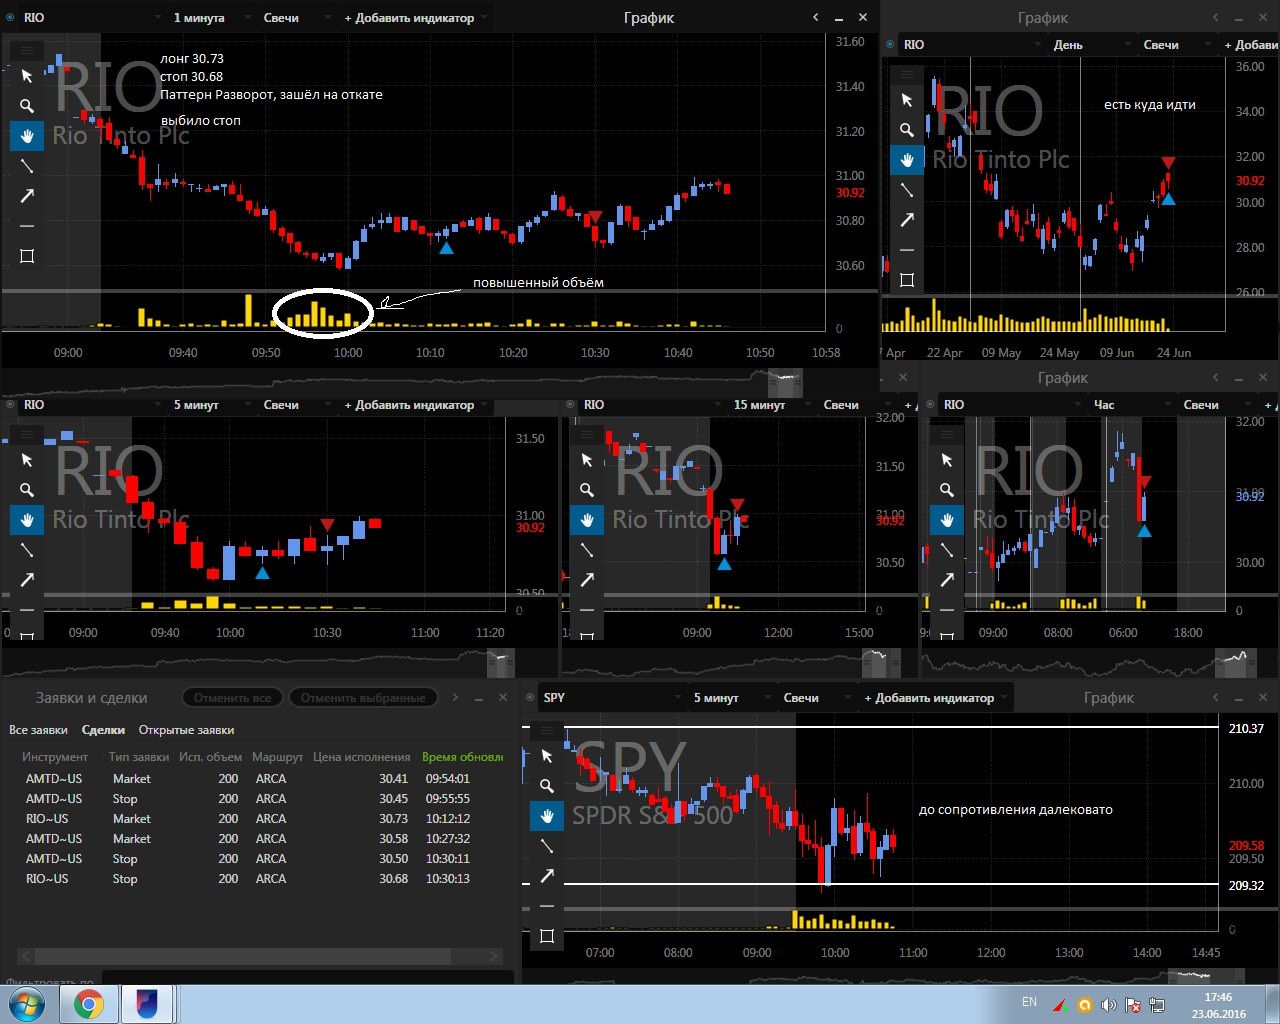Activate the hand pan tool in RIO 1-minute chart

pos(27,136)
